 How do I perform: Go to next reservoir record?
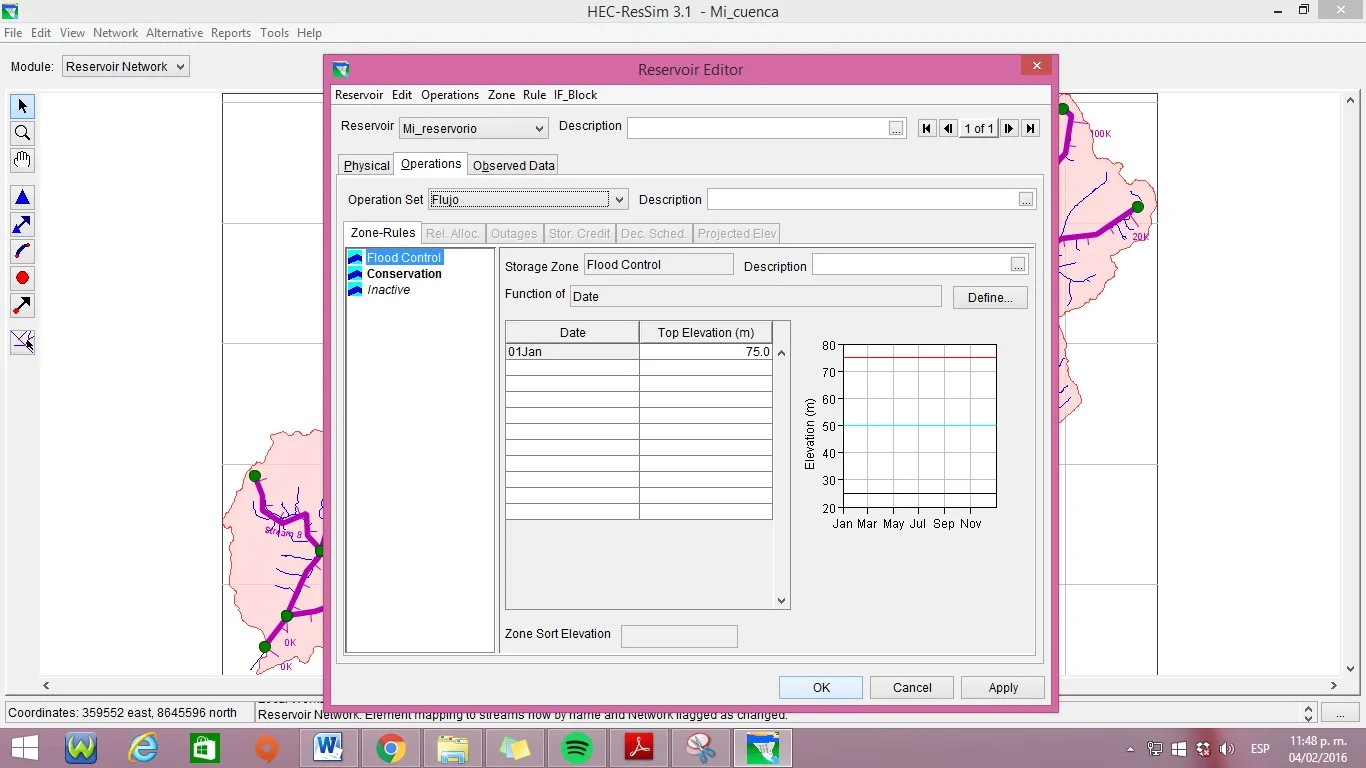pyautogui.click(x=1009, y=128)
